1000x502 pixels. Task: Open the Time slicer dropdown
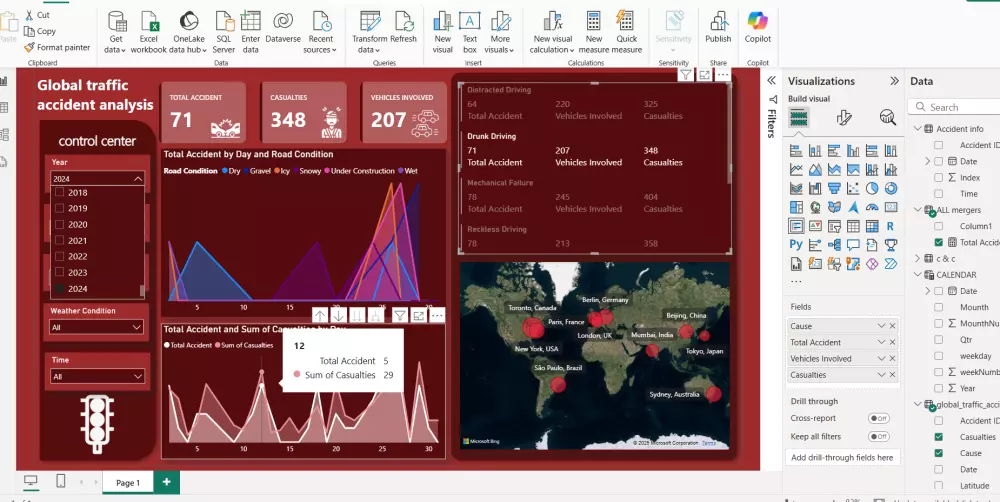96,376
